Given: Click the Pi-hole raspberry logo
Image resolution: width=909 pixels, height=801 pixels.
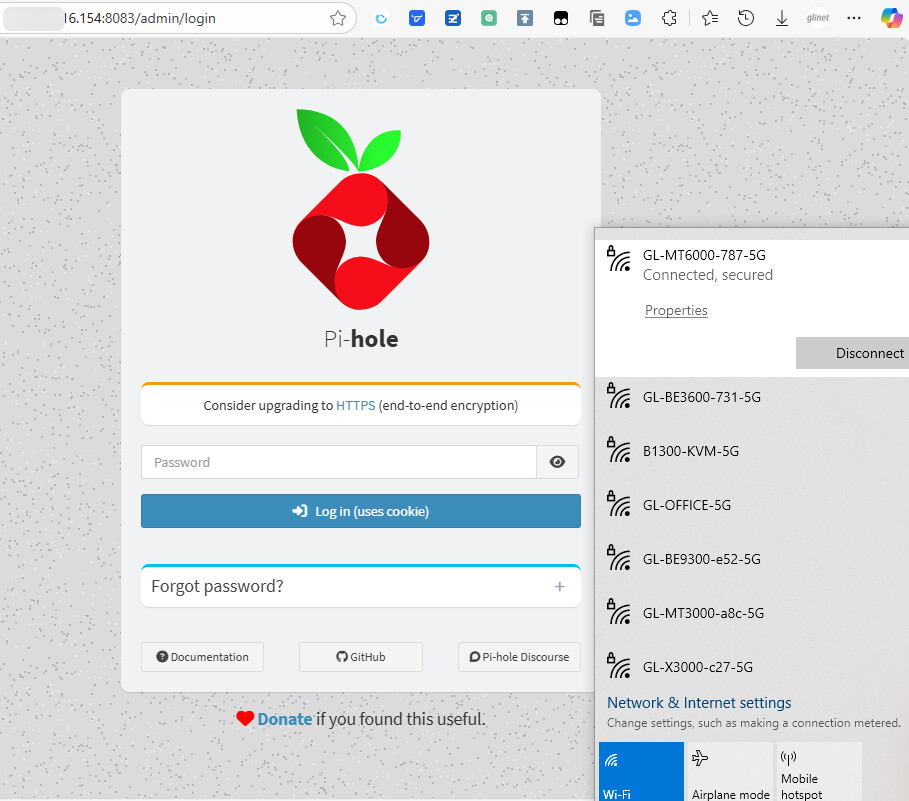Looking at the screenshot, I should (360, 210).
